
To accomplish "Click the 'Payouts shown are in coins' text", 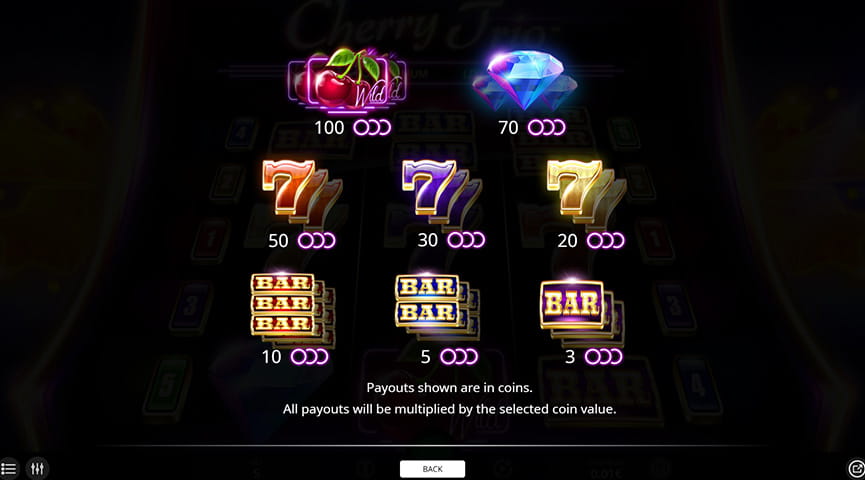I will pos(450,388).
